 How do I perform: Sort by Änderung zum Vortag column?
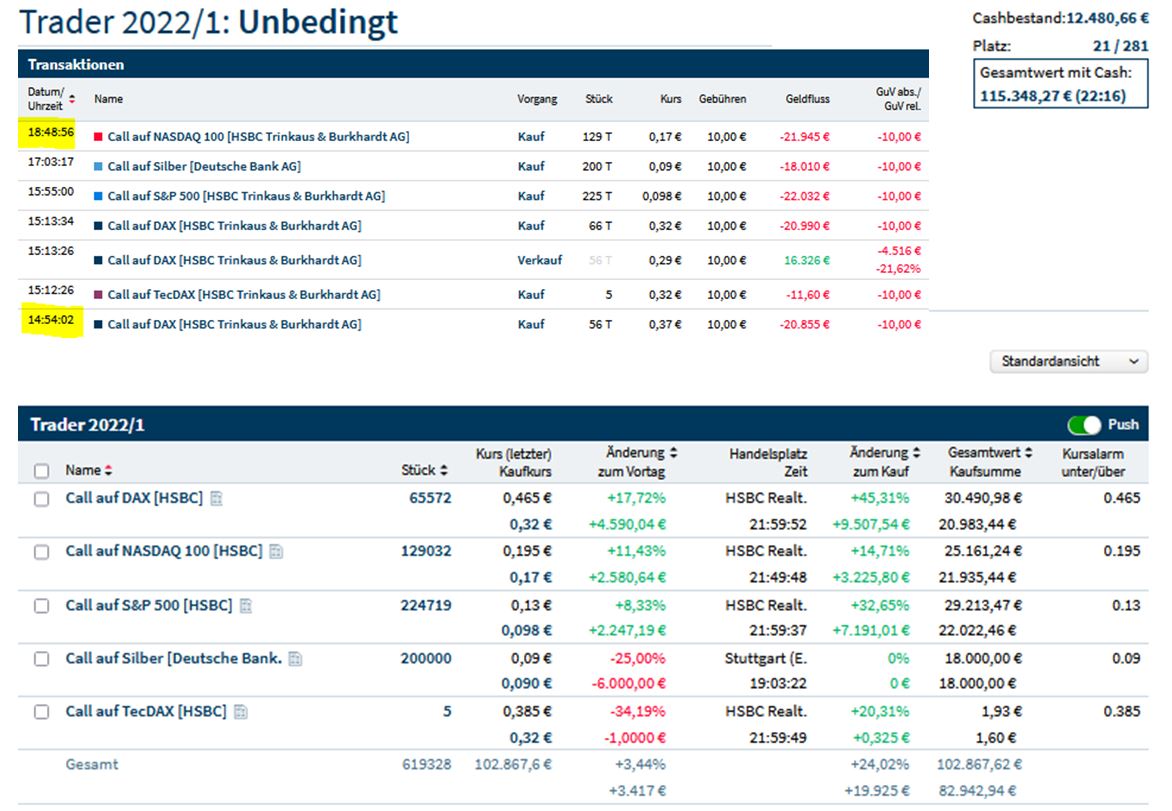[x=673, y=453]
